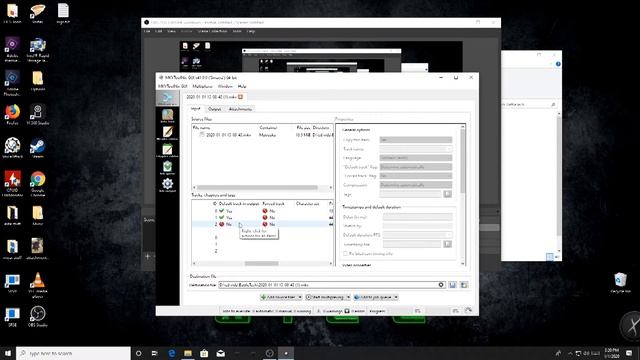Open the Header editor in sidebar
The height and width of the screenshot is (360, 640).
[x=167, y=133]
